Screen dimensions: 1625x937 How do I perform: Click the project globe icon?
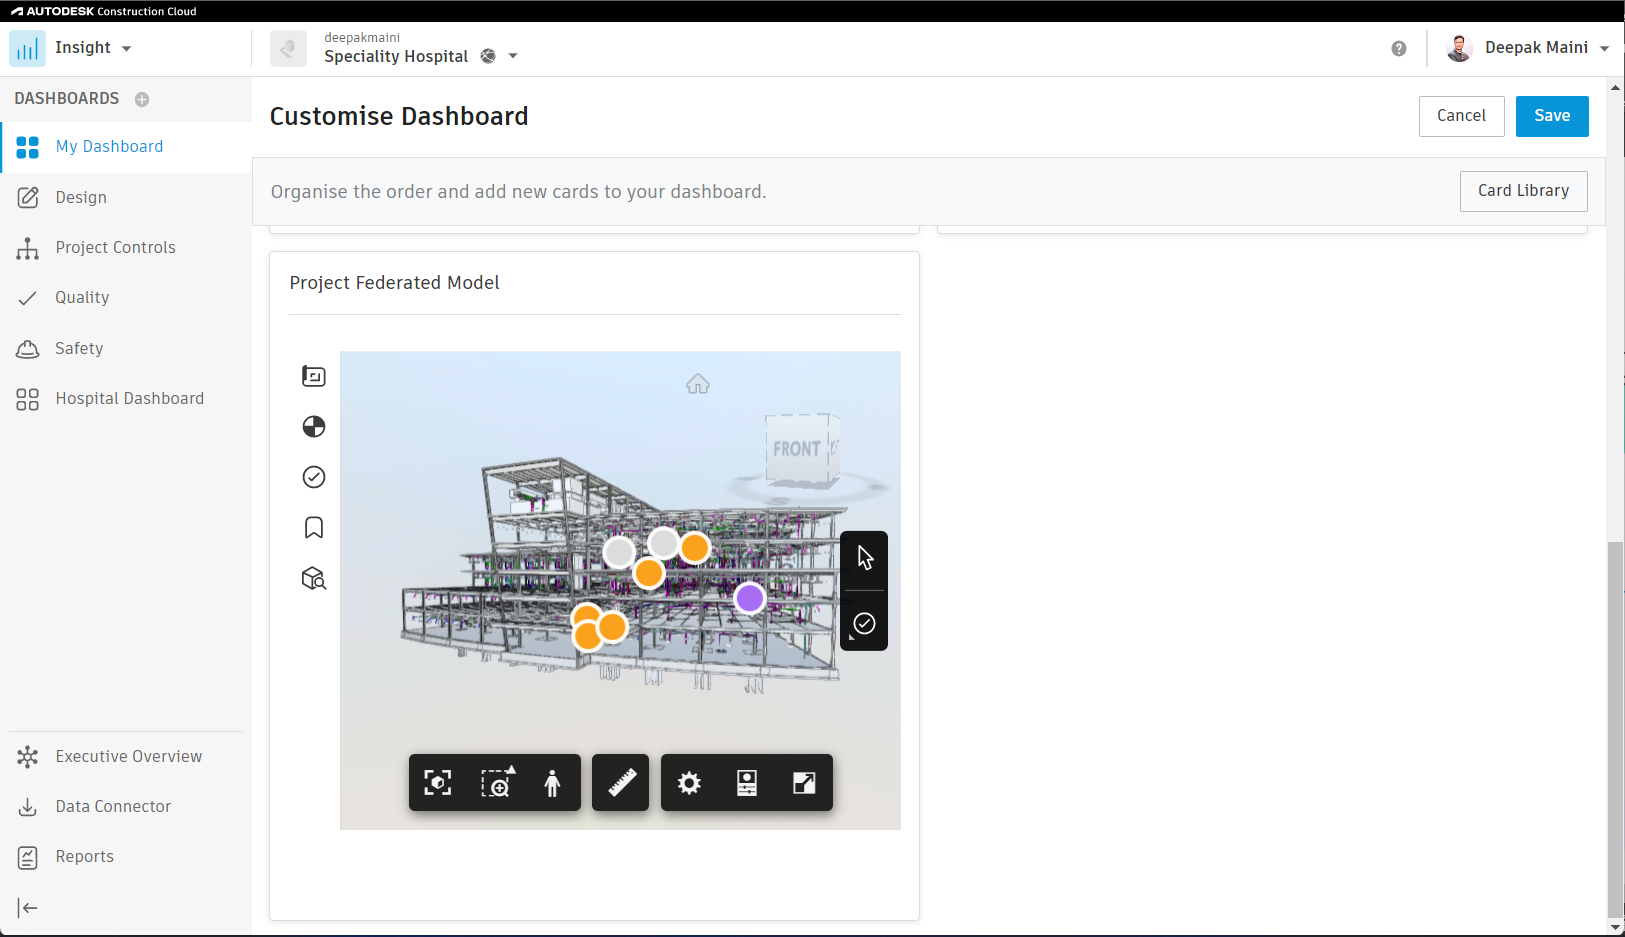(x=488, y=56)
